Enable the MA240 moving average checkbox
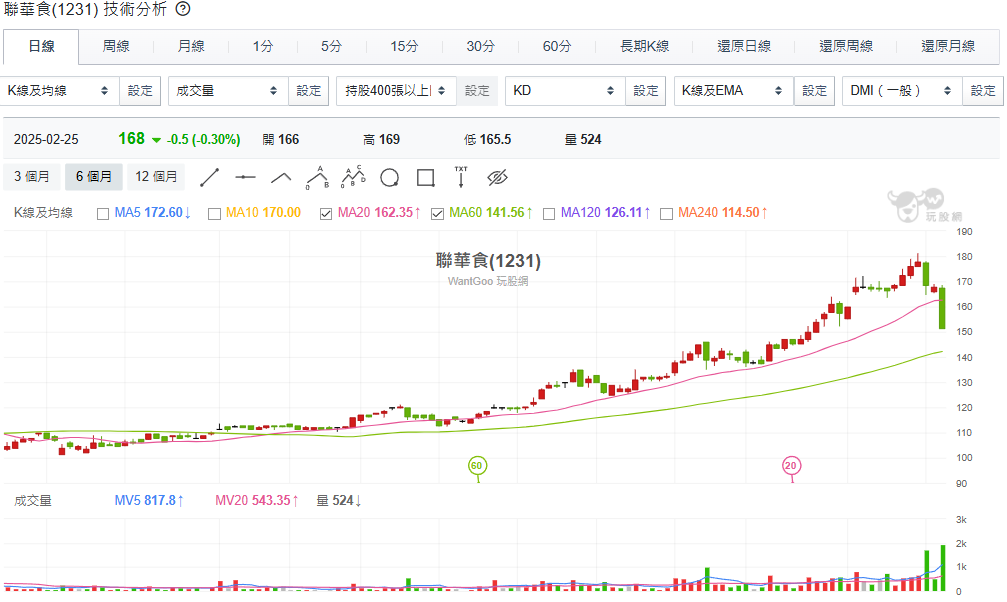This screenshot has height=602, width=1007. [x=666, y=213]
